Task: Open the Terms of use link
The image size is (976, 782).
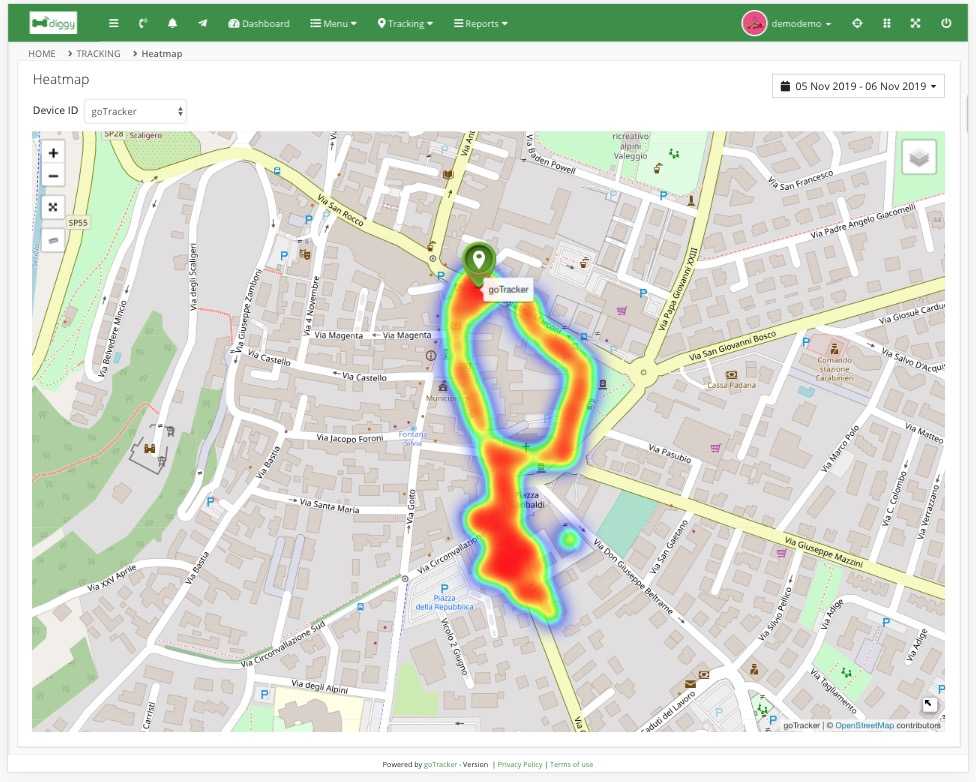Action: (x=571, y=764)
